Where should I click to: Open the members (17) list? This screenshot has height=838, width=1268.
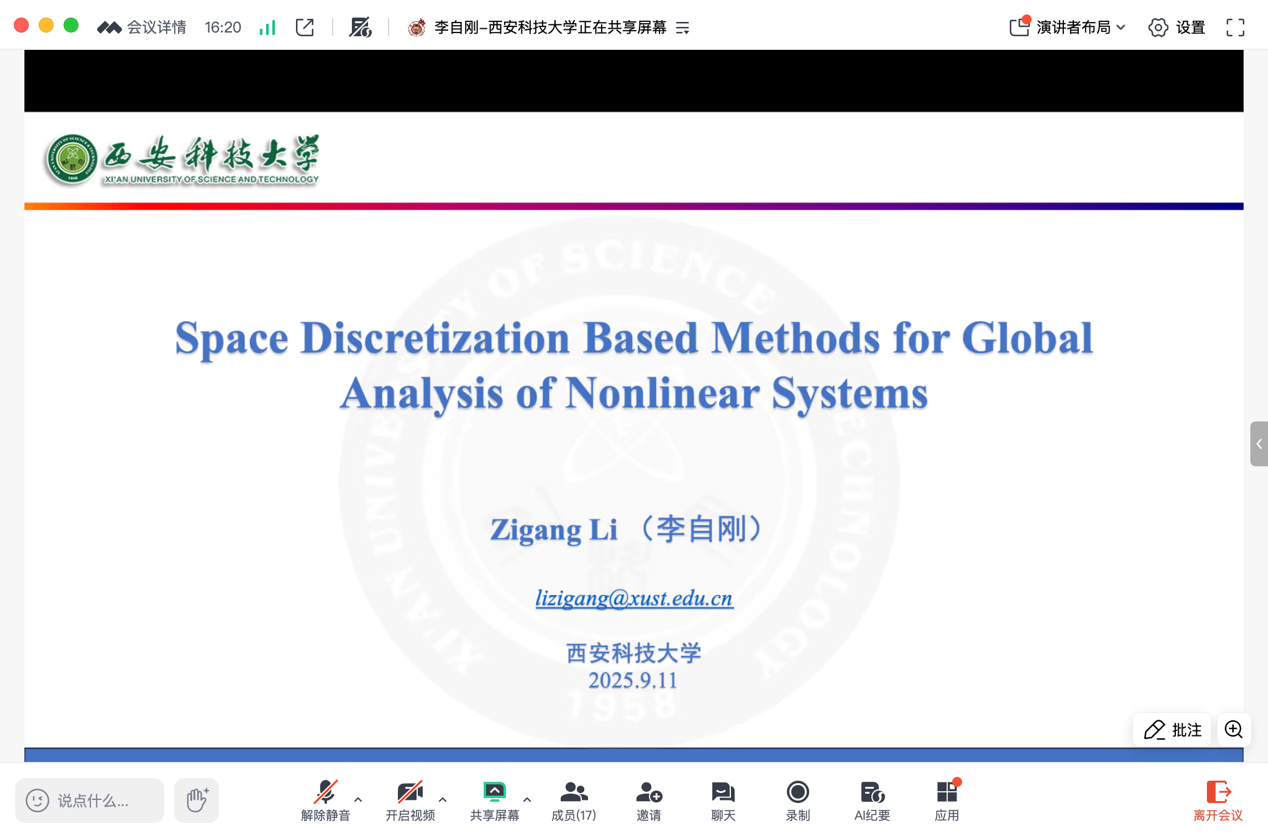click(x=573, y=801)
